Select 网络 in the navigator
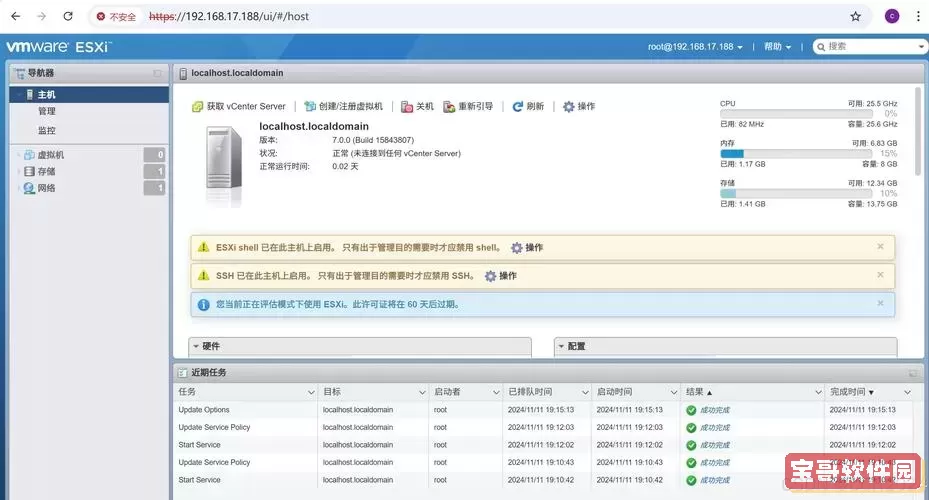929x500 pixels. [46, 188]
